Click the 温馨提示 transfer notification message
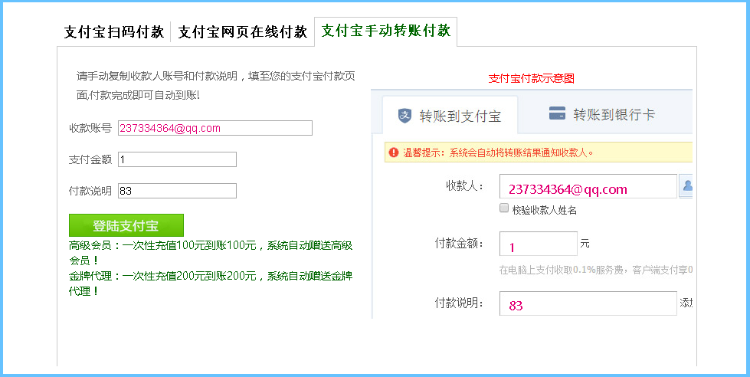The width and height of the screenshot is (750, 377). coord(498,153)
